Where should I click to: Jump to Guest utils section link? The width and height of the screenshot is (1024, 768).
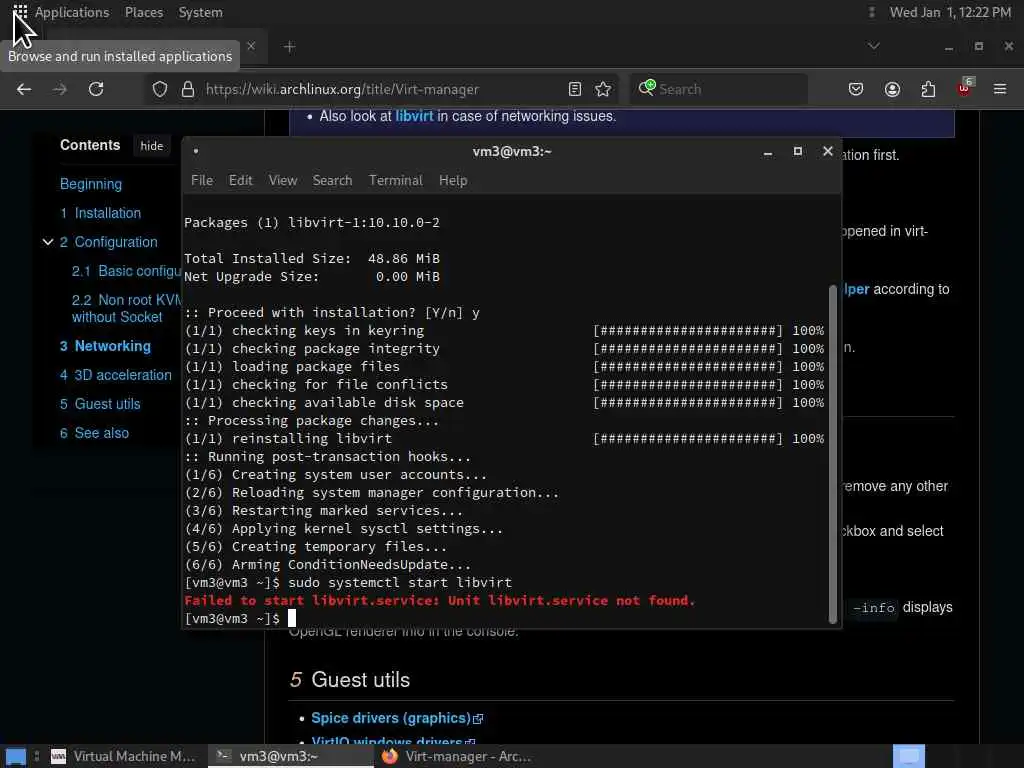click(100, 404)
